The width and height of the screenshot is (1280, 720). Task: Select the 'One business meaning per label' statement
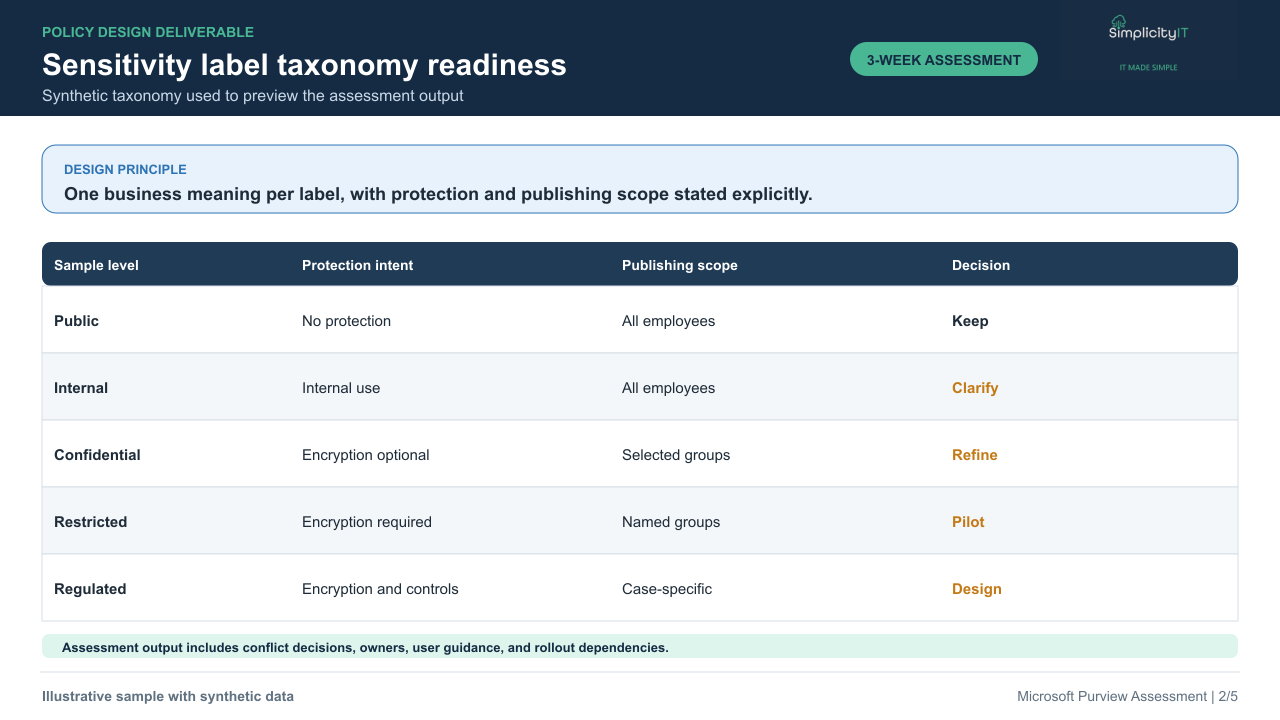pyautogui.click(x=438, y=194)
